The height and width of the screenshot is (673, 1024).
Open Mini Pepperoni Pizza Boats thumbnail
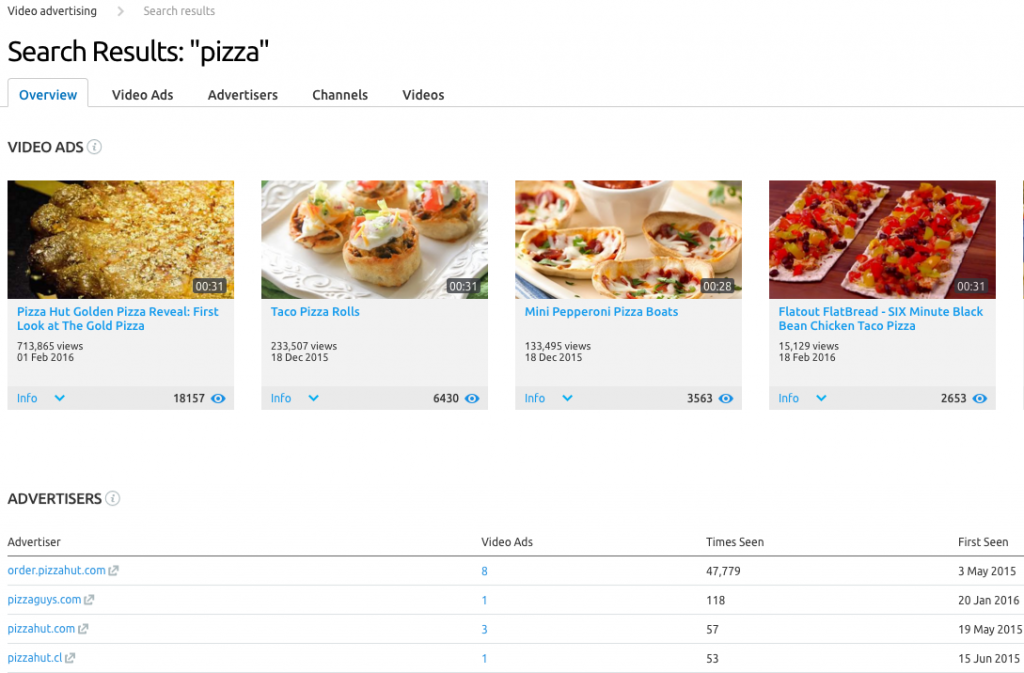coord(628,240)
